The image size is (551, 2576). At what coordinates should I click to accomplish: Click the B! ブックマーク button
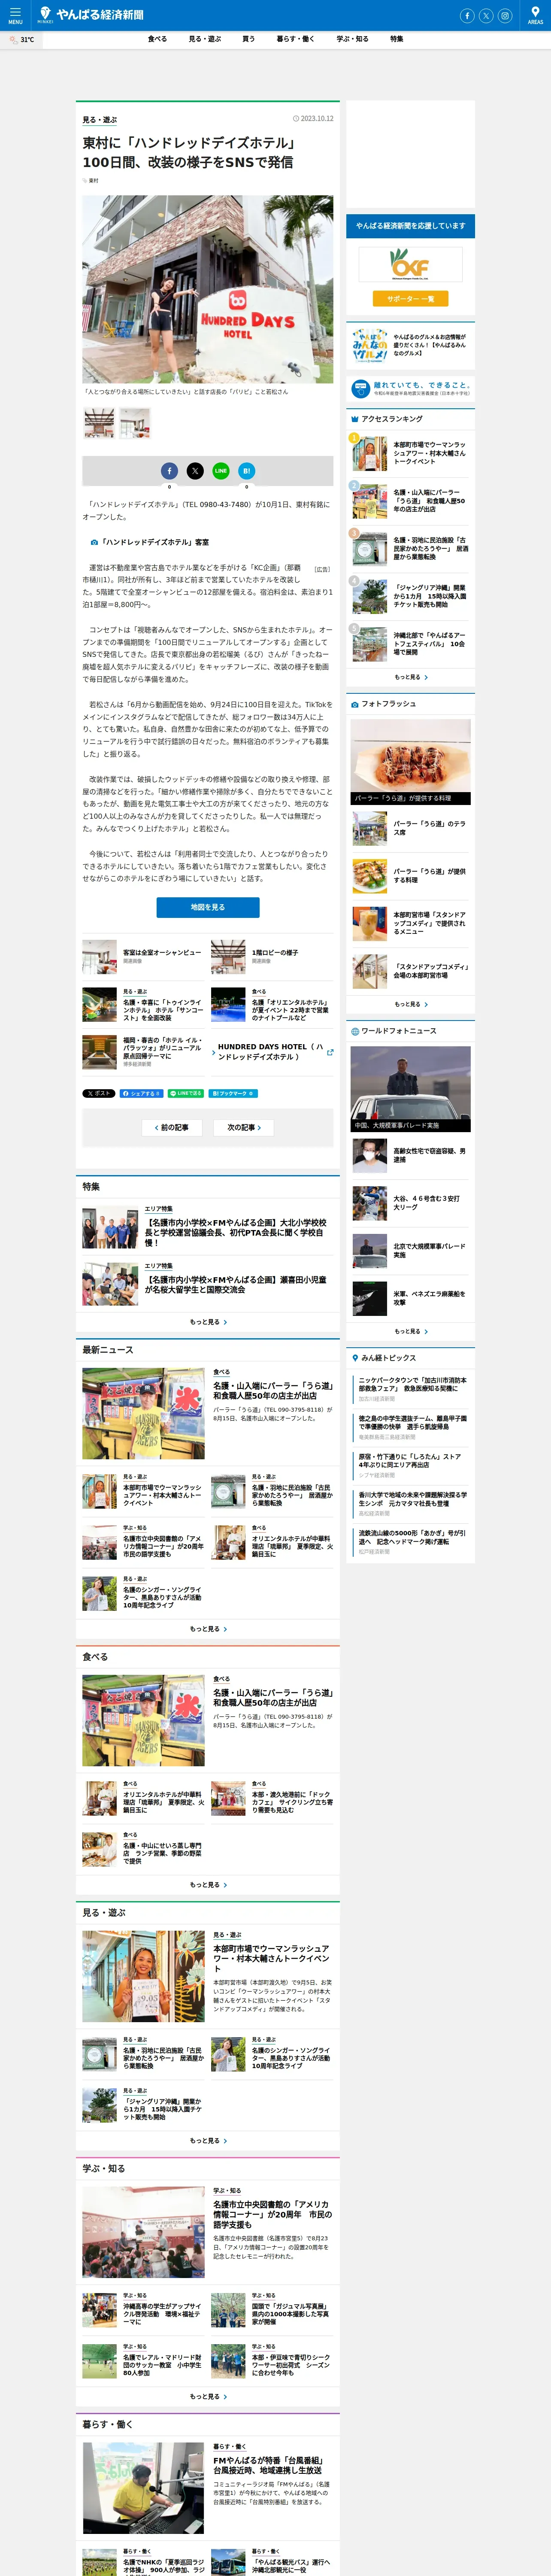(x=233, y=1093)
